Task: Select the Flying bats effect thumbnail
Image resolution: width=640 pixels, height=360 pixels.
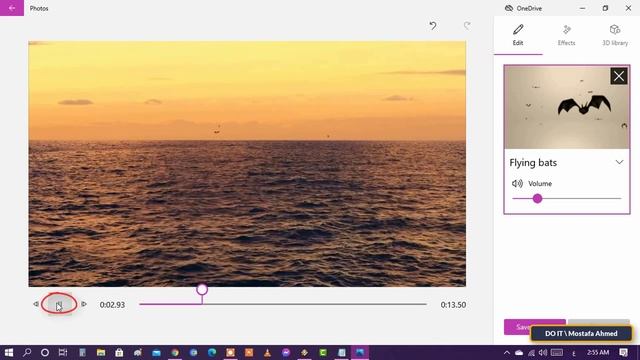Action: click(x=567, y=108)
